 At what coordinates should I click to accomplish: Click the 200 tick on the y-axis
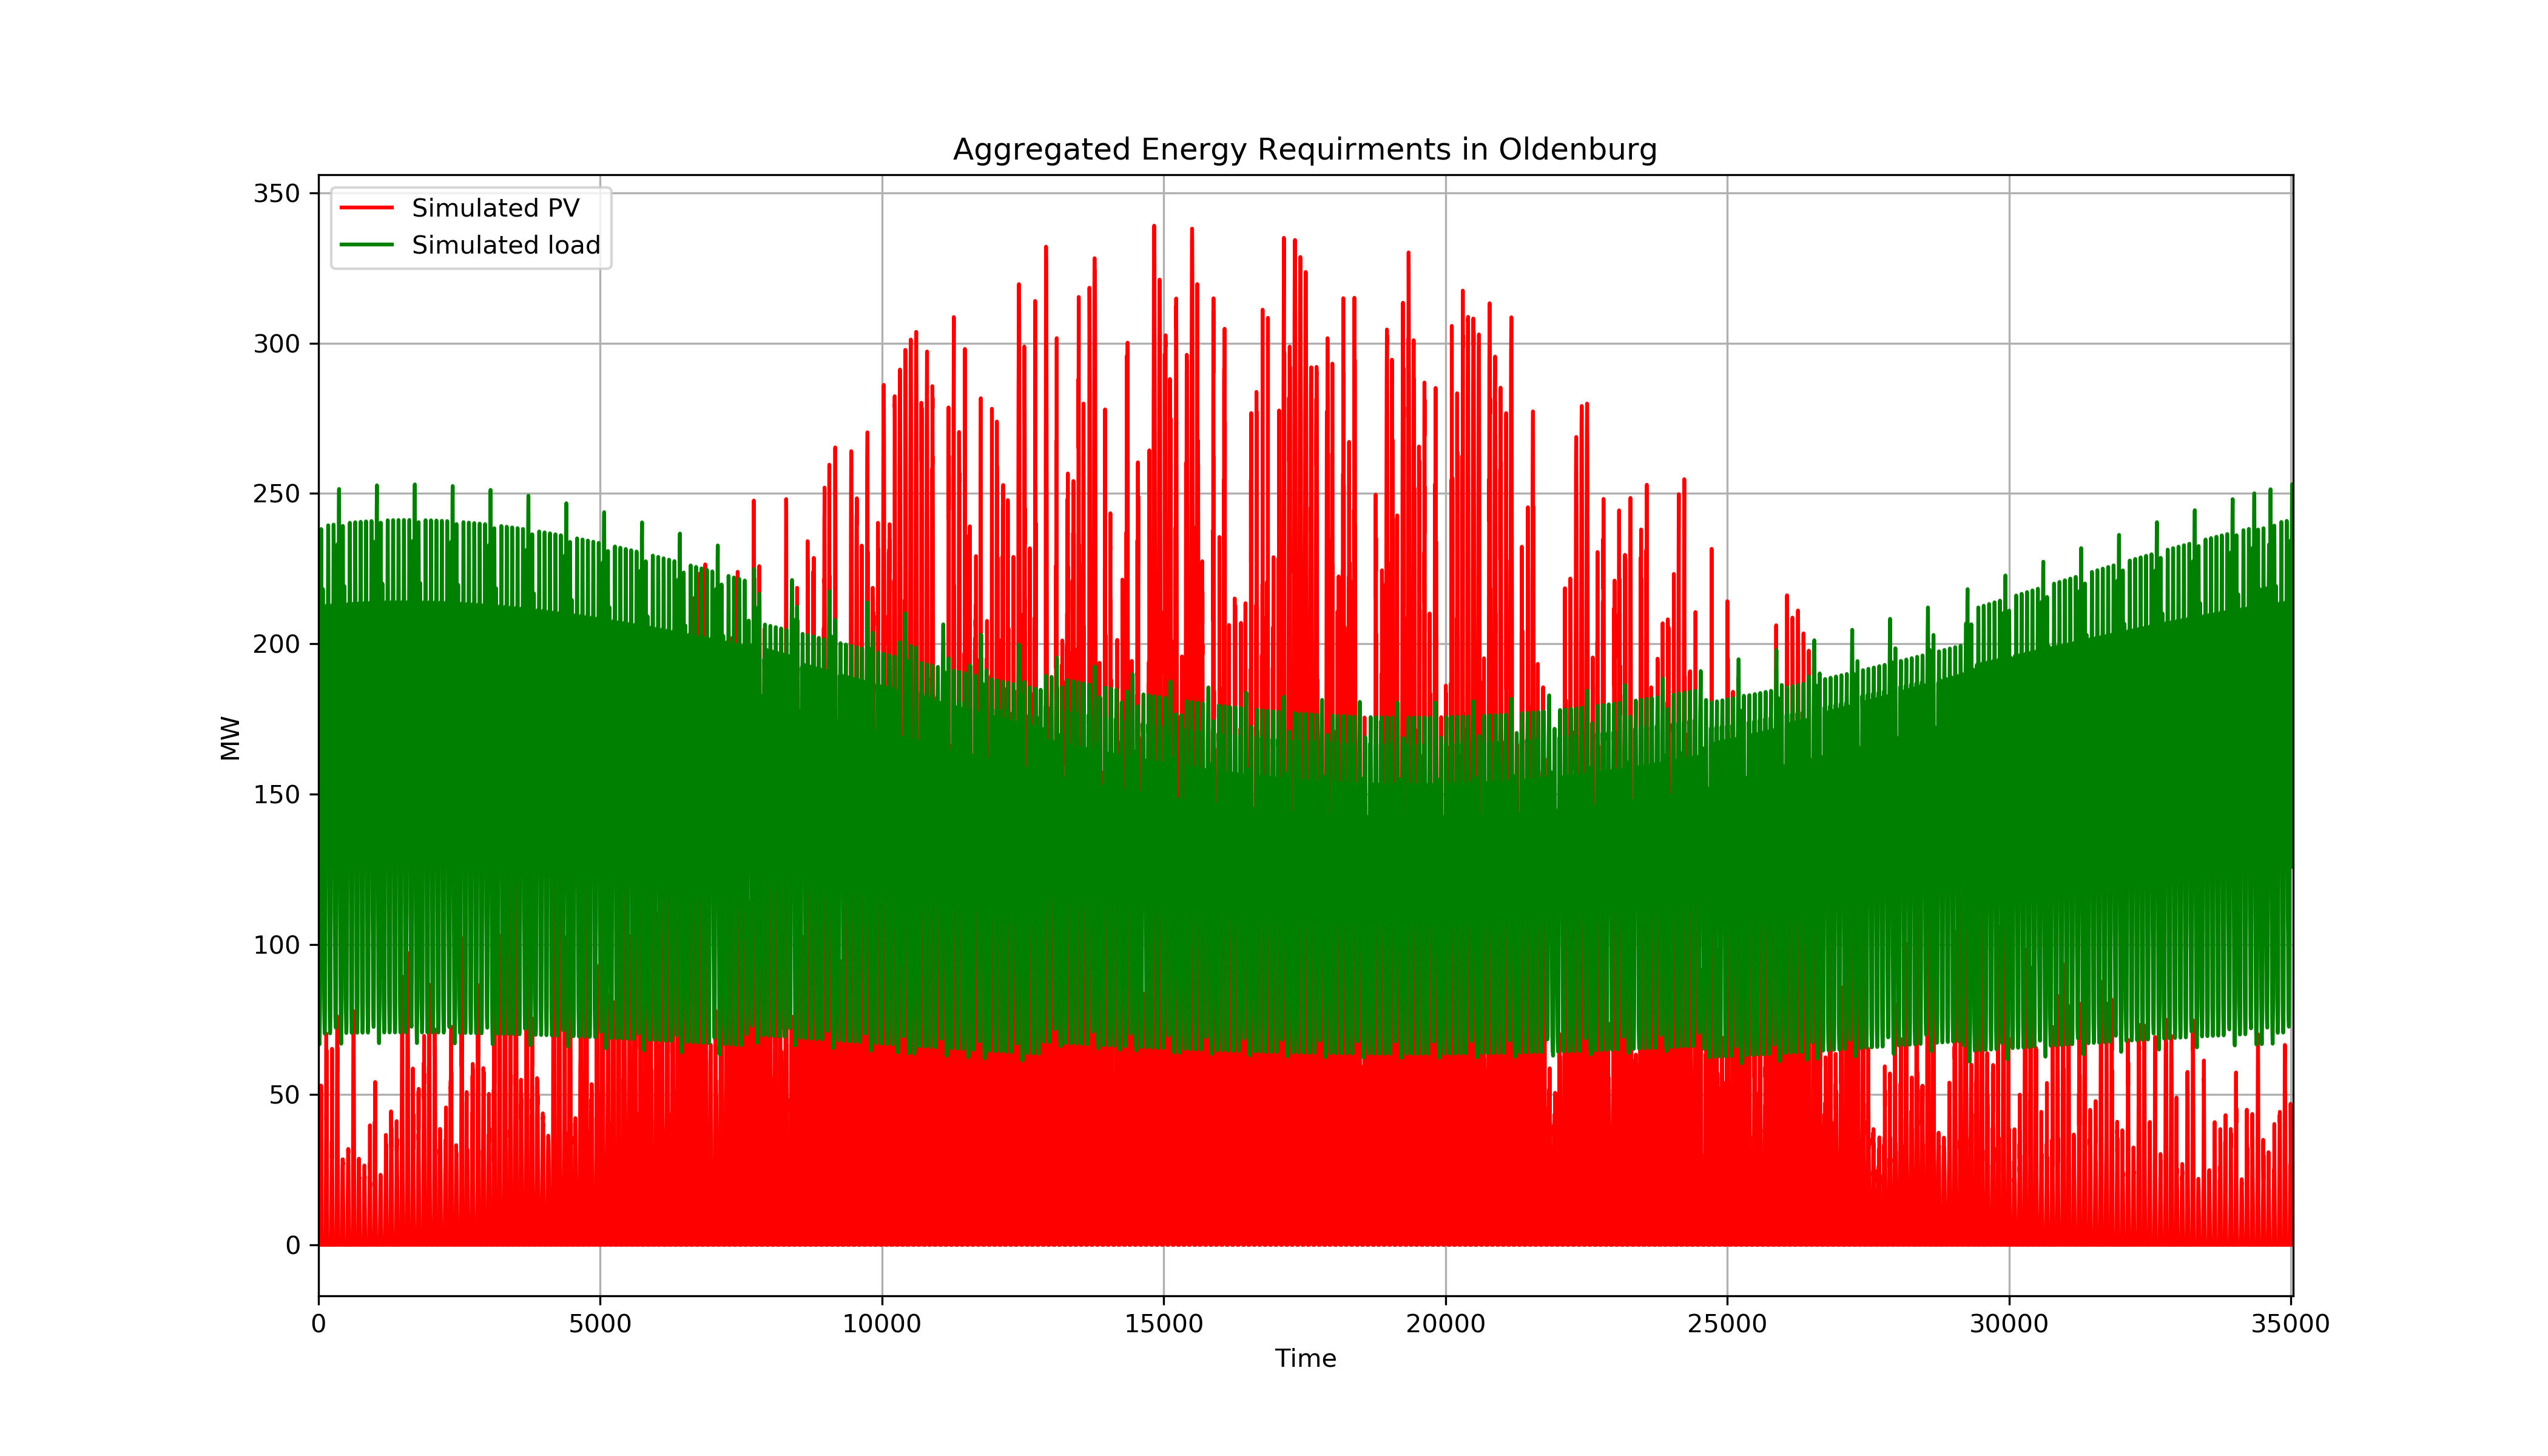coord(276,644)
